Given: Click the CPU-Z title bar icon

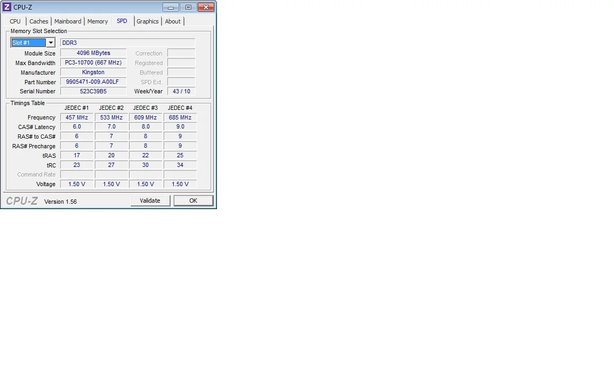Looking at the screenshot, I should click(7, 7).
